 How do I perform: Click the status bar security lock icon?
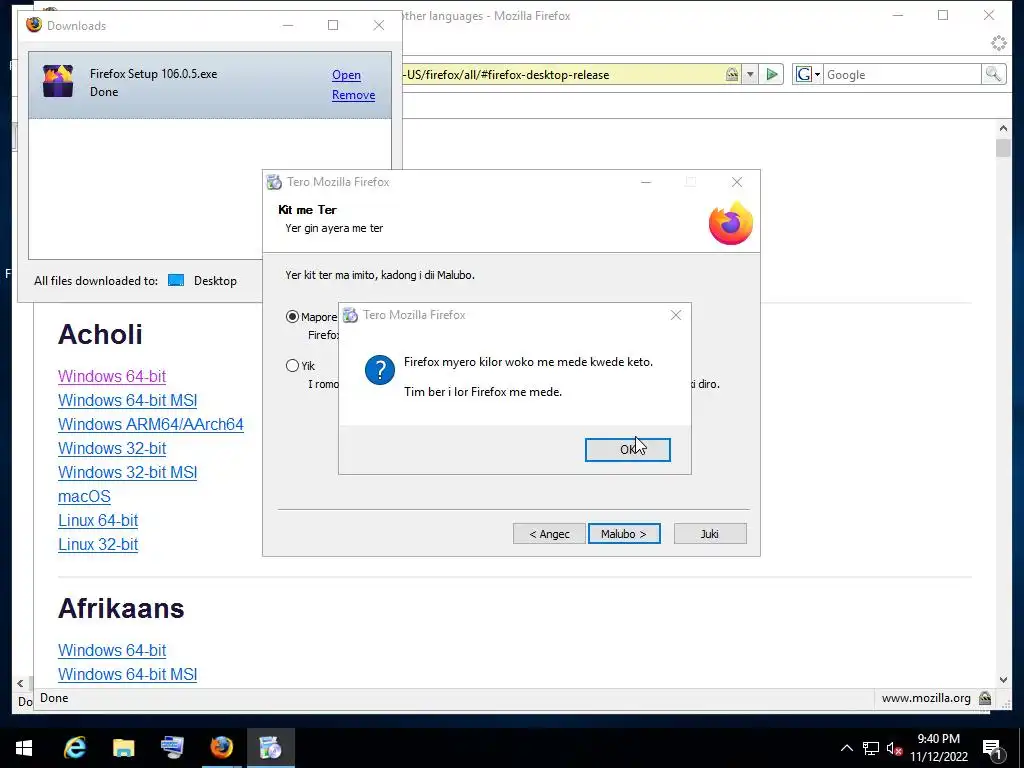tap(985, 698)
